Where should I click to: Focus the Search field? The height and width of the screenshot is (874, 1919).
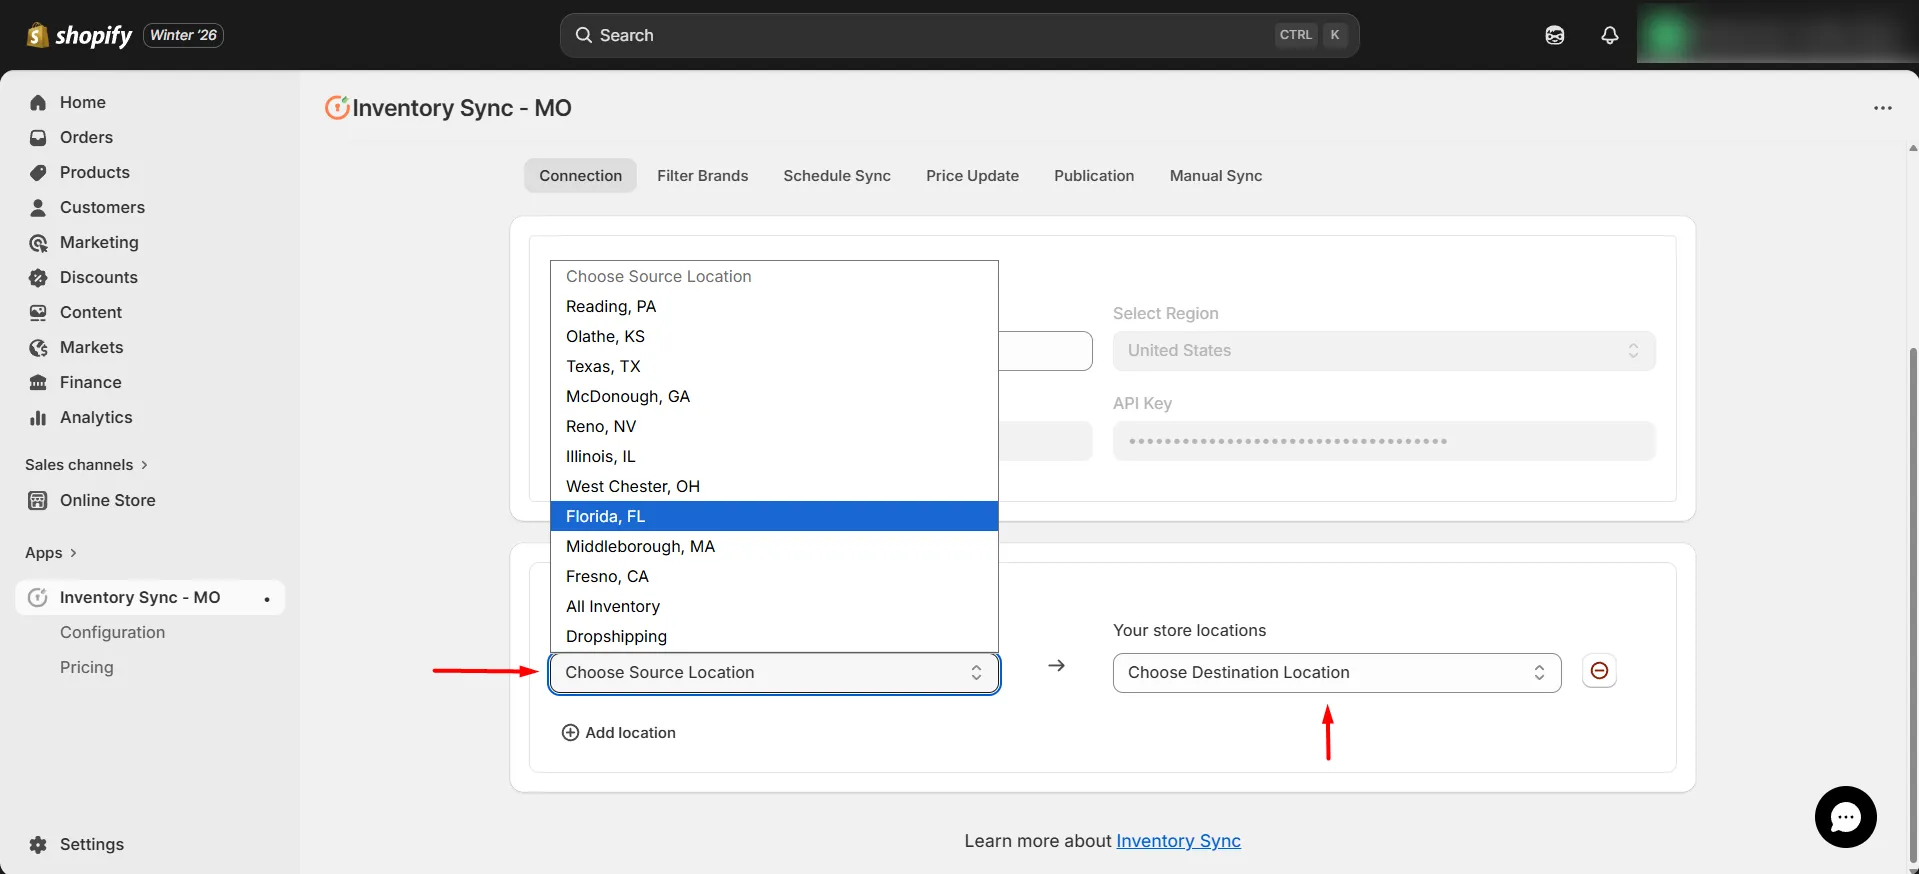(959, 35)
